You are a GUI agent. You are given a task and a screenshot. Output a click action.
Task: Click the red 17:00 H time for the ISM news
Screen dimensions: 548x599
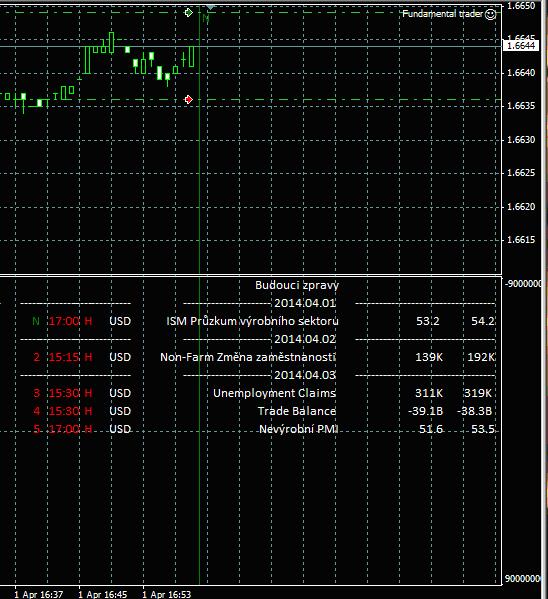[71, 321]
